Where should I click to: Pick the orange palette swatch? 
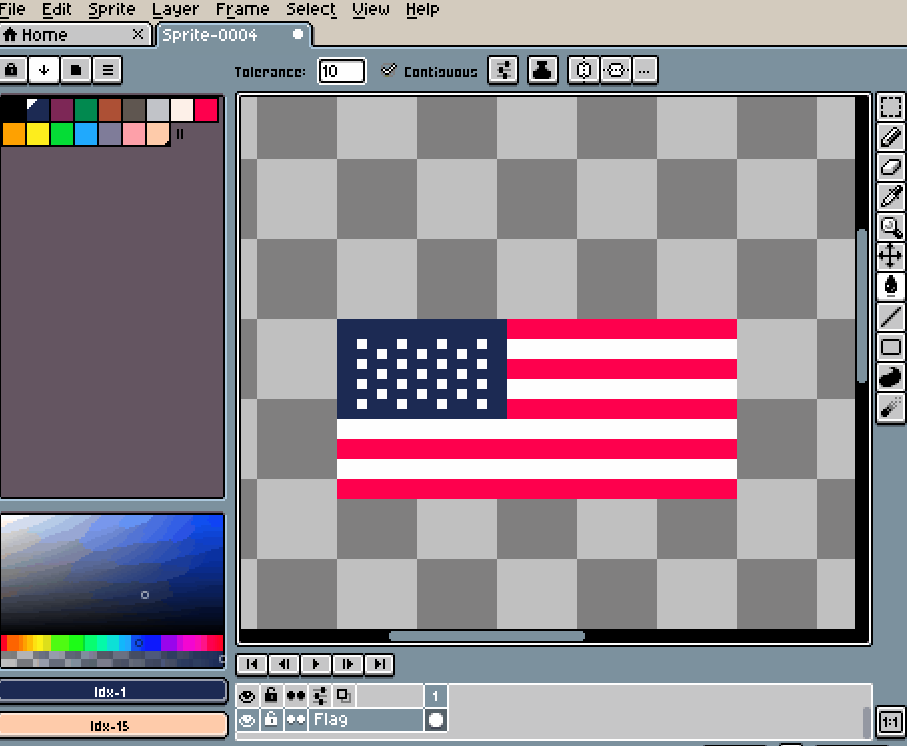click(x=14, y=134)
